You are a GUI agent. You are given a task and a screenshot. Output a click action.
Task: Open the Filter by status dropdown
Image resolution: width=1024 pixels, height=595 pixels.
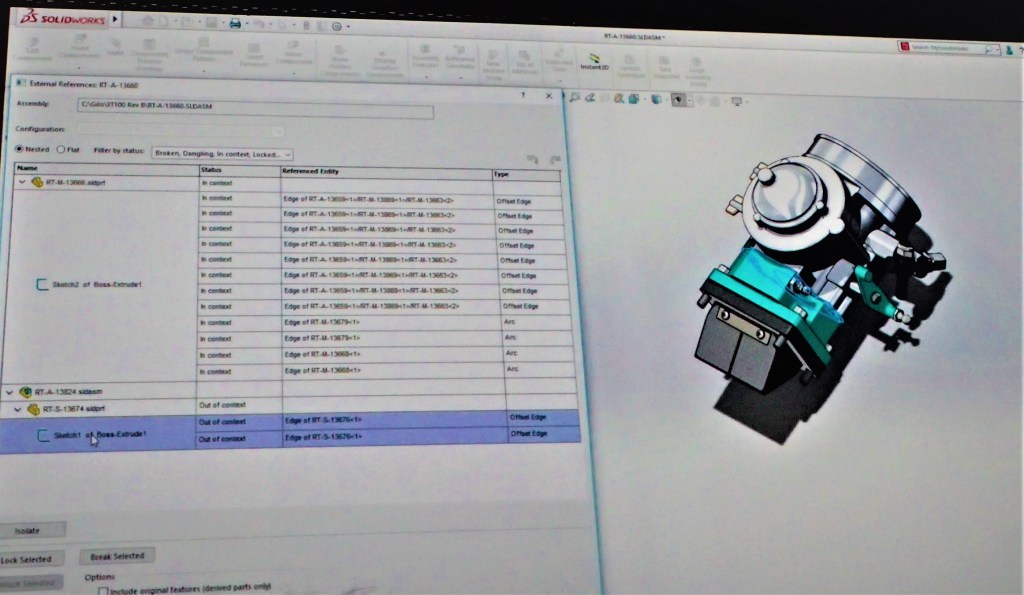coord(221,154)
